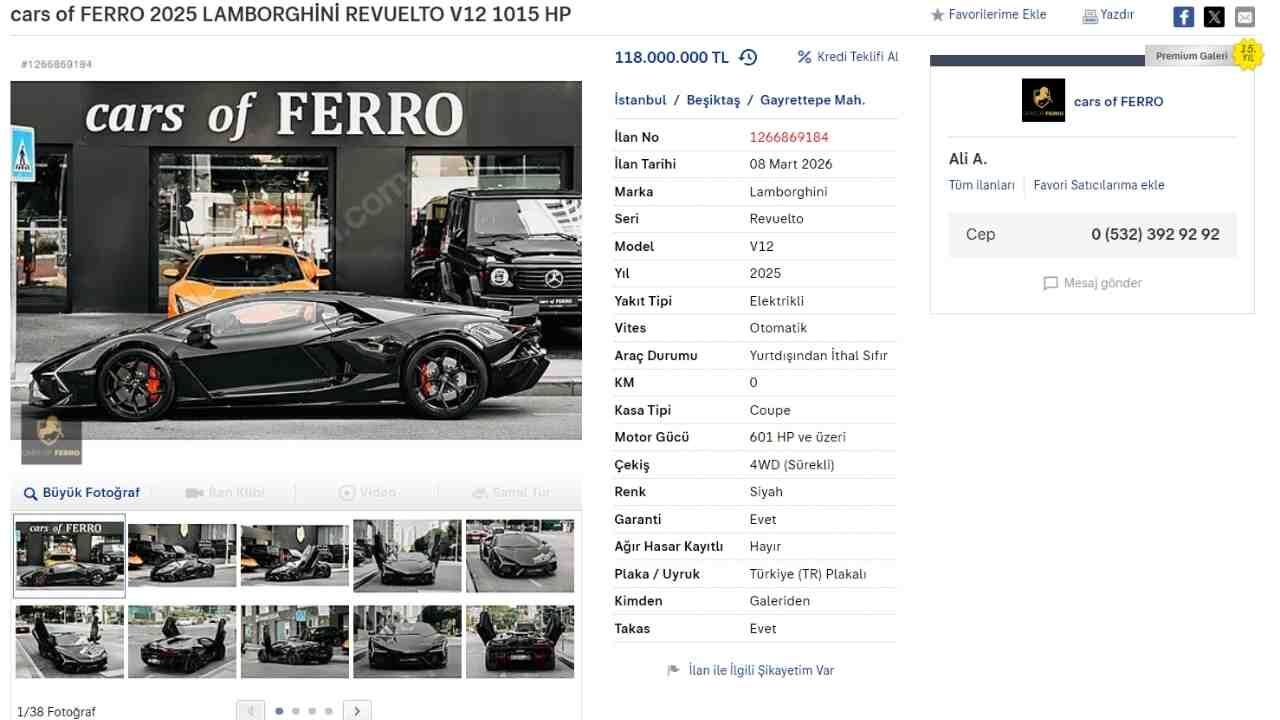
Task: Select second gallery pagination dot
Action: tap(296, 711)
